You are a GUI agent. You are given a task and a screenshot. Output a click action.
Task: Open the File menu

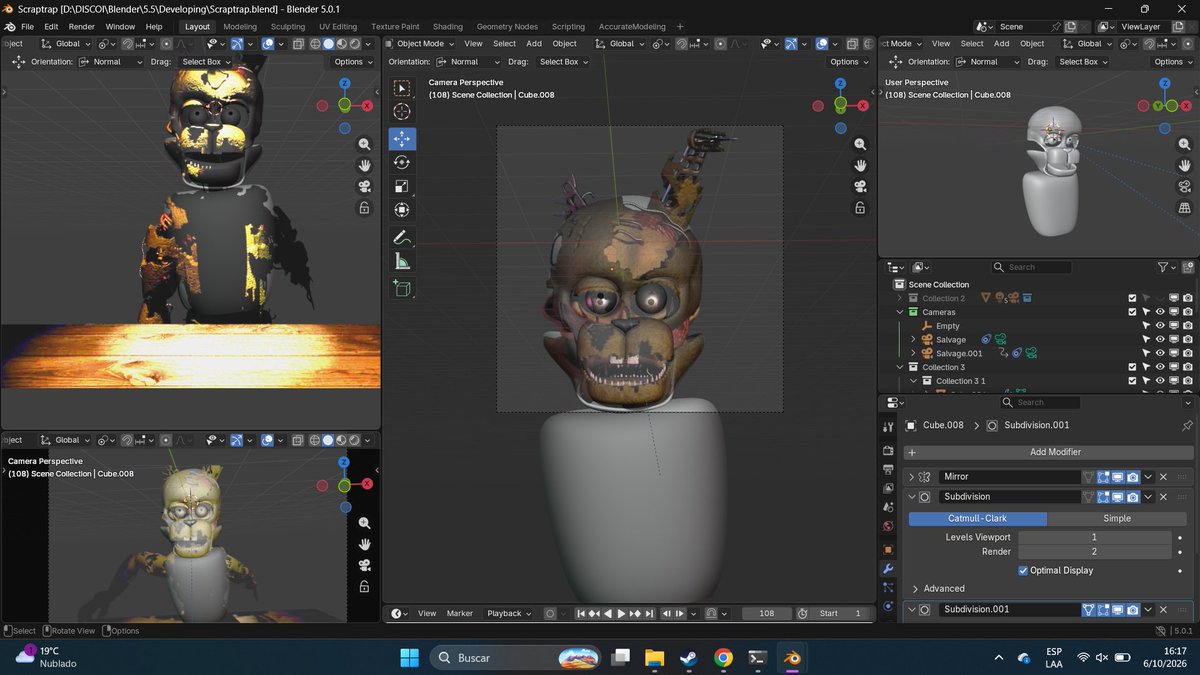click(27, 26)
